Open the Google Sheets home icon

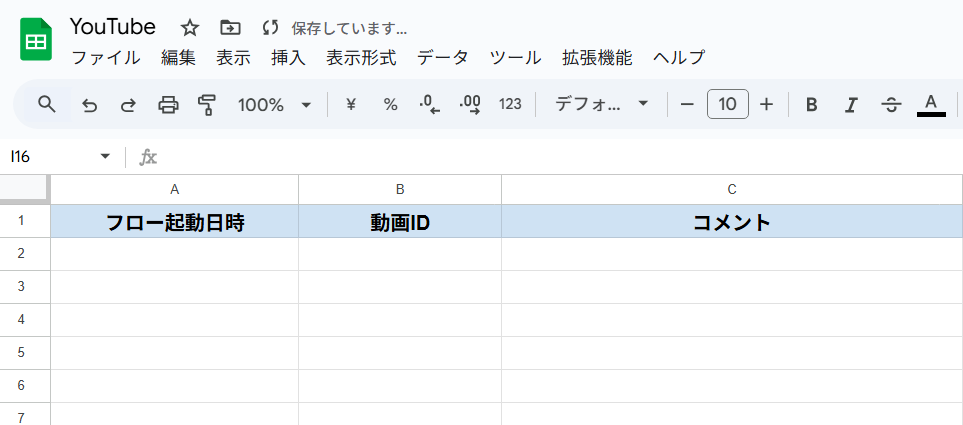[36, 39]
